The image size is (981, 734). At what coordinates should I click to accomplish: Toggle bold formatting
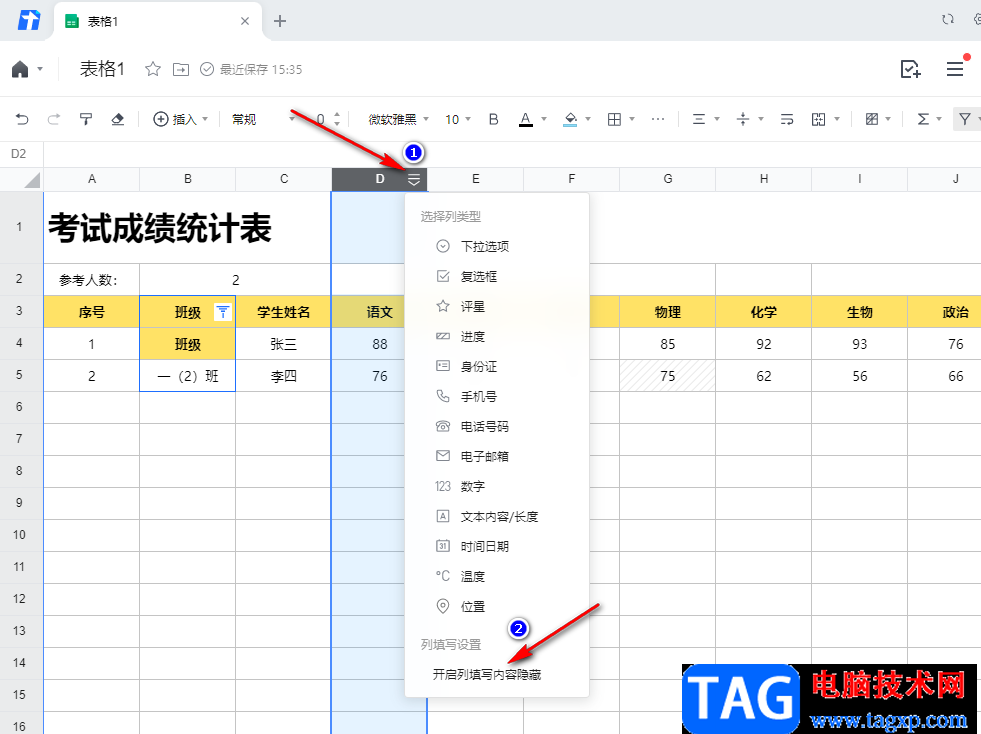point(494,119)
